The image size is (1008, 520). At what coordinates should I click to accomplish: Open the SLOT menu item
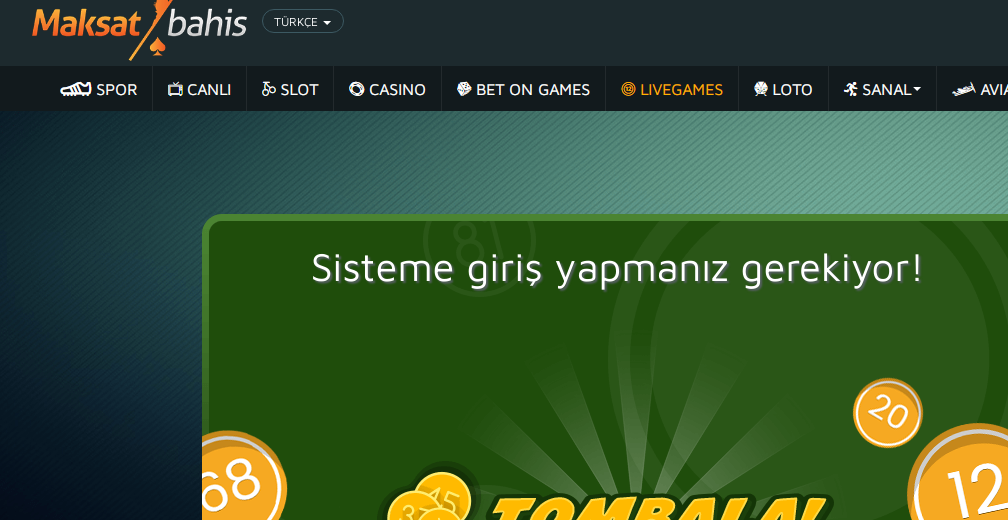coord(290,89)
